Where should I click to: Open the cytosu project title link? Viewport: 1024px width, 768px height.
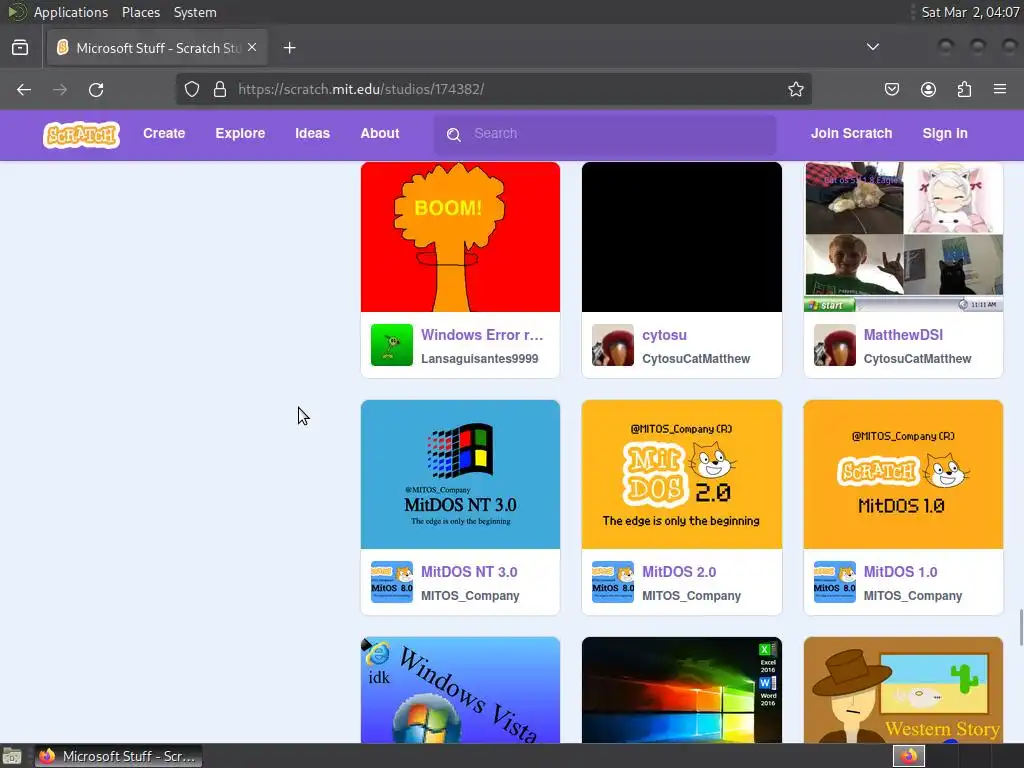click(664, 336)
